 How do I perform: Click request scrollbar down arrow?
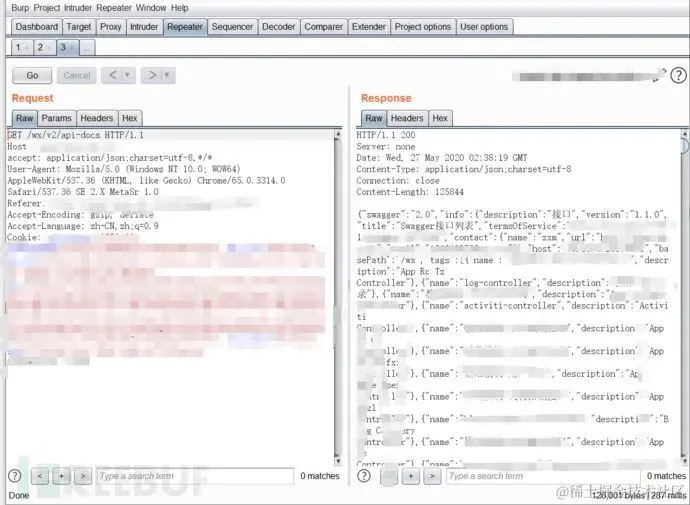coord(338,461)
